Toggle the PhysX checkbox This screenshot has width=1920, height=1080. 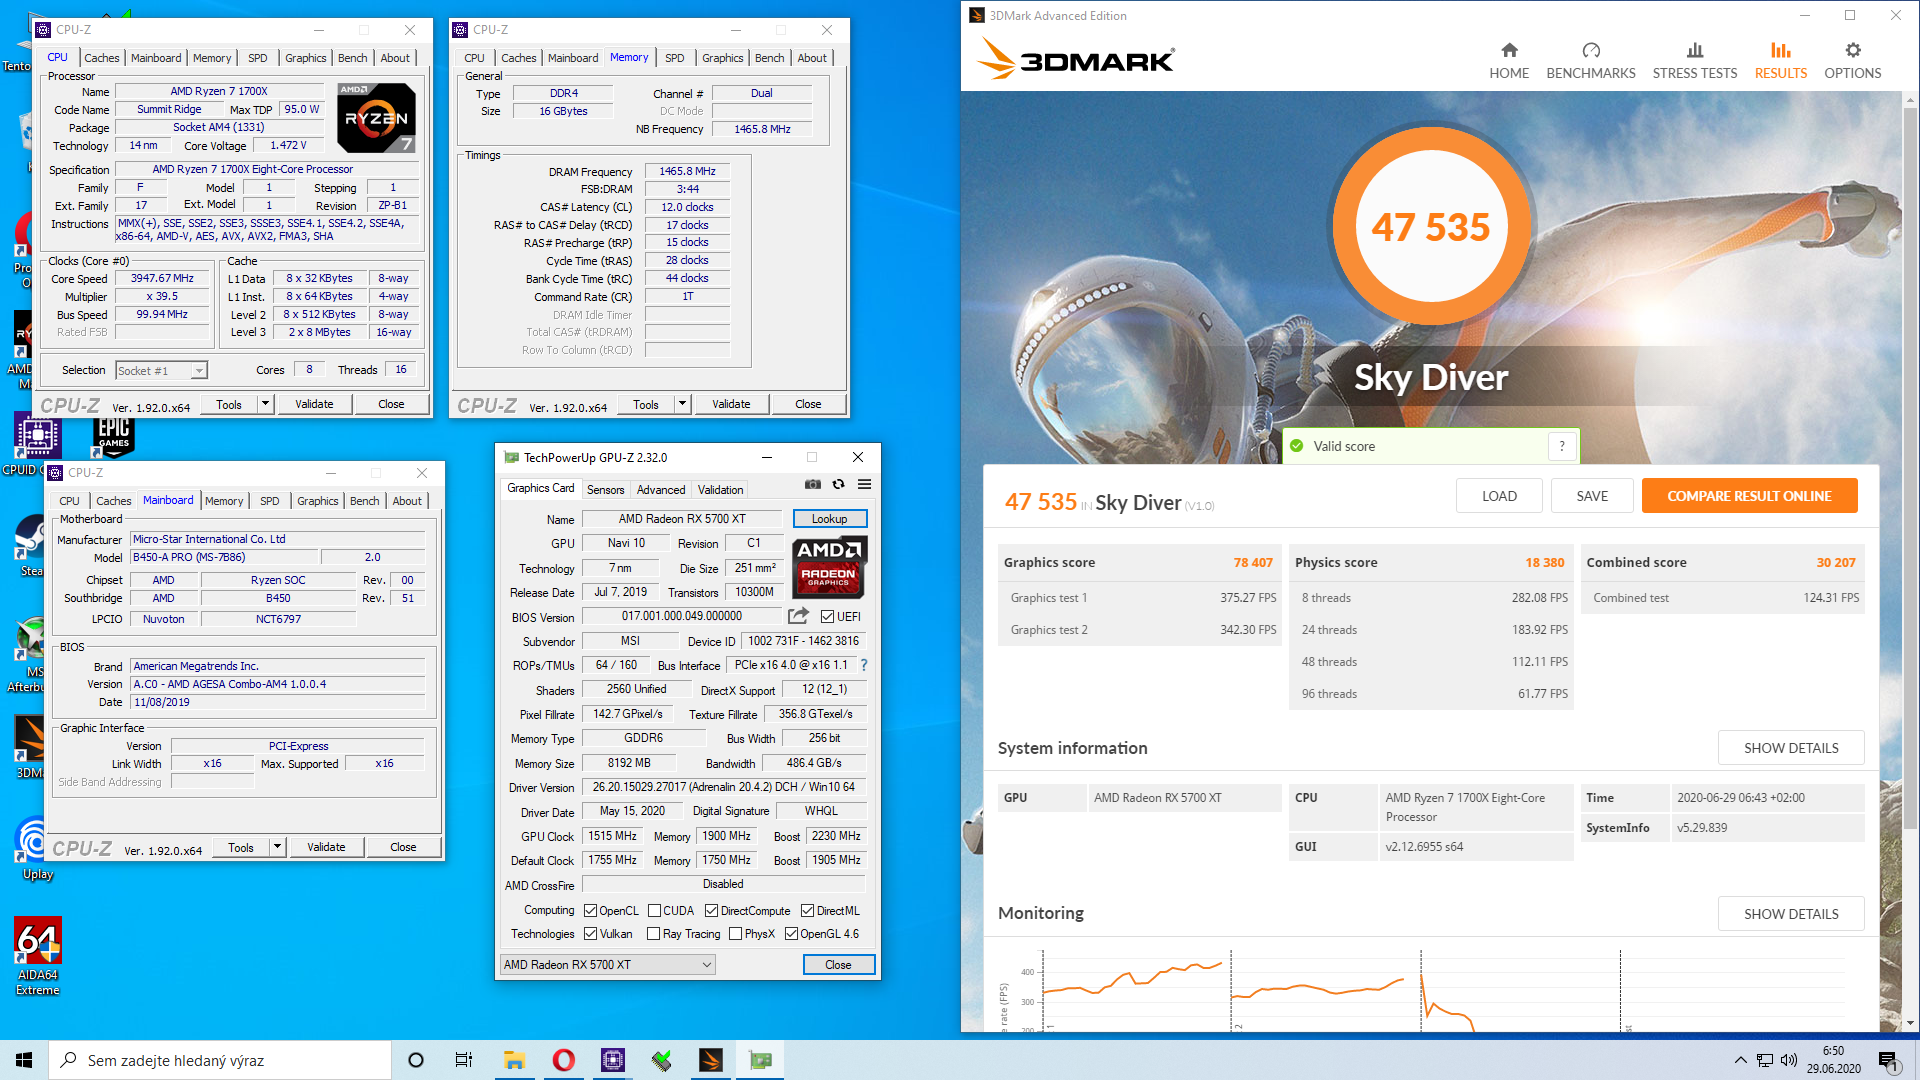[735, 934]
